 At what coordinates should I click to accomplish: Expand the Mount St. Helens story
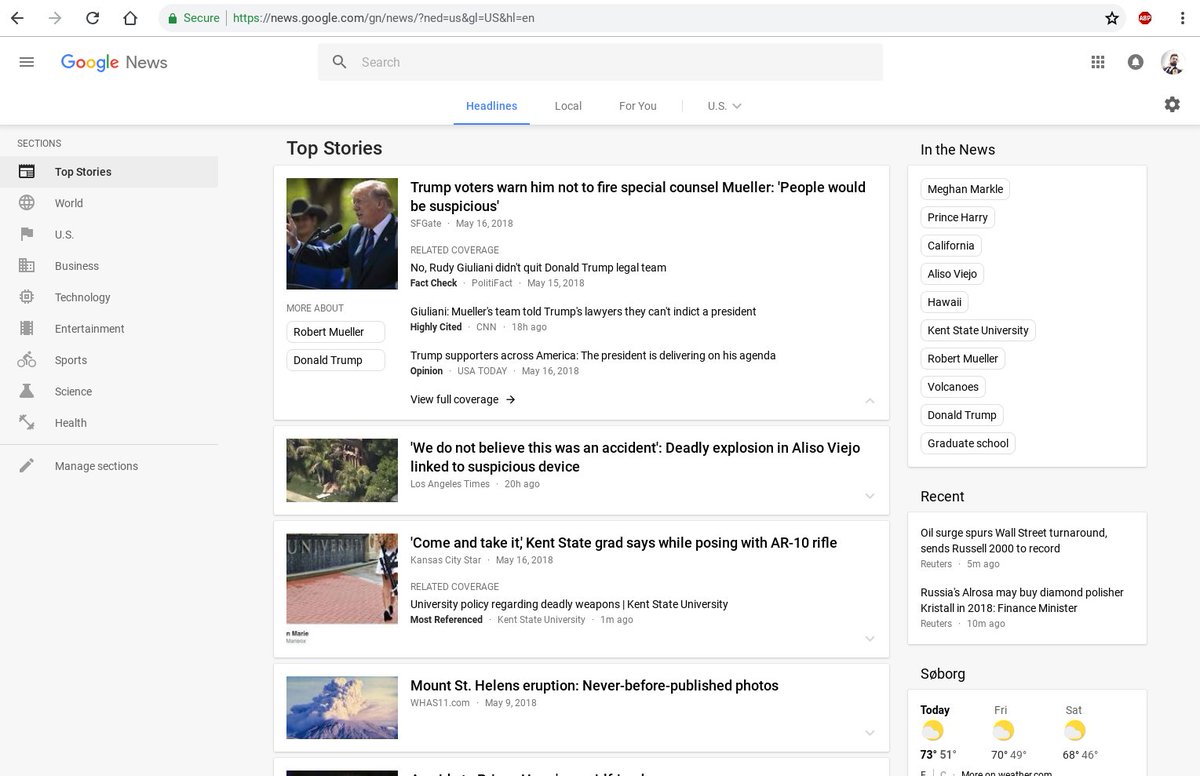click(869, 733)
